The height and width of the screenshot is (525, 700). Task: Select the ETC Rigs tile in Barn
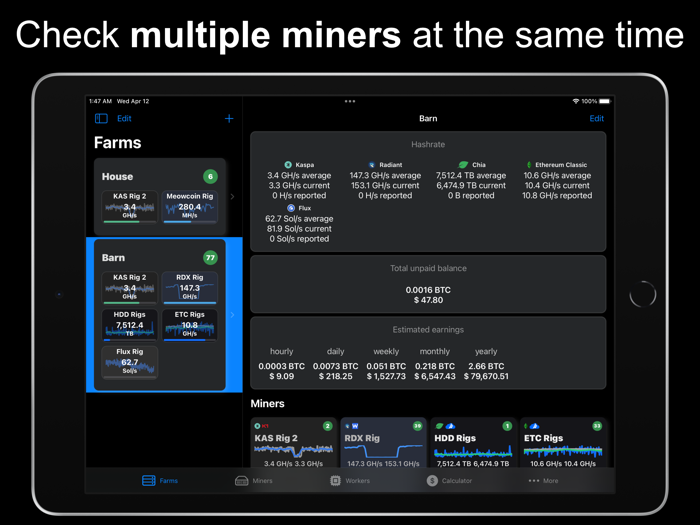[189, 325]
